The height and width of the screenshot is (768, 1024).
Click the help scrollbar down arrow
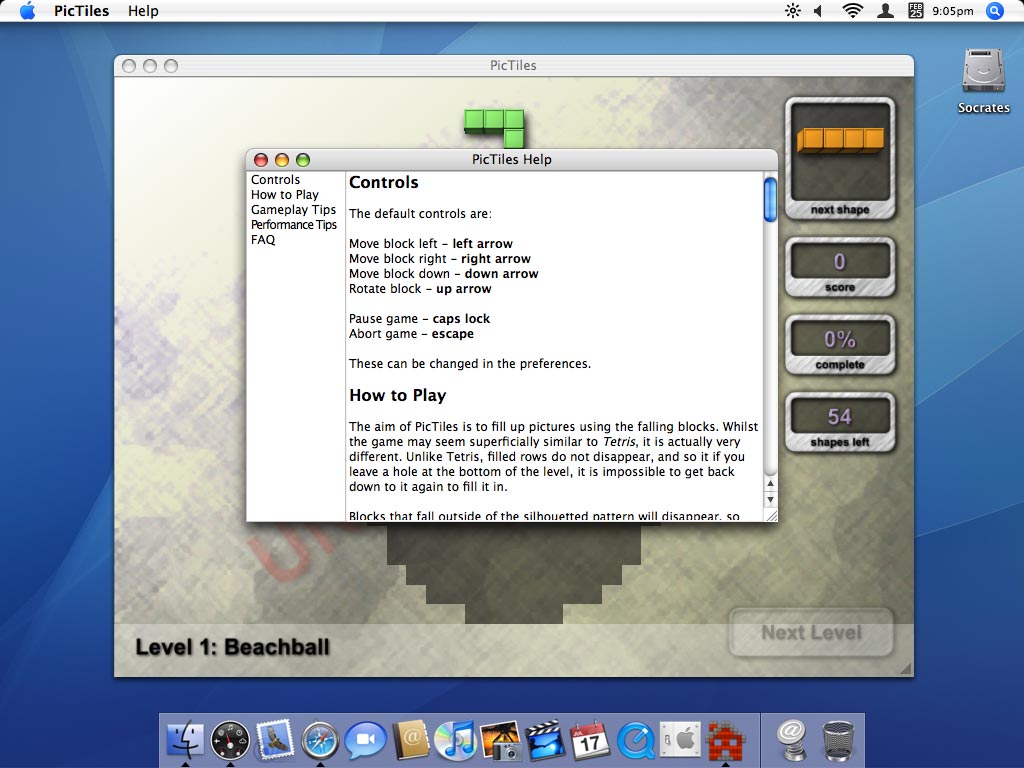point(771,500)
